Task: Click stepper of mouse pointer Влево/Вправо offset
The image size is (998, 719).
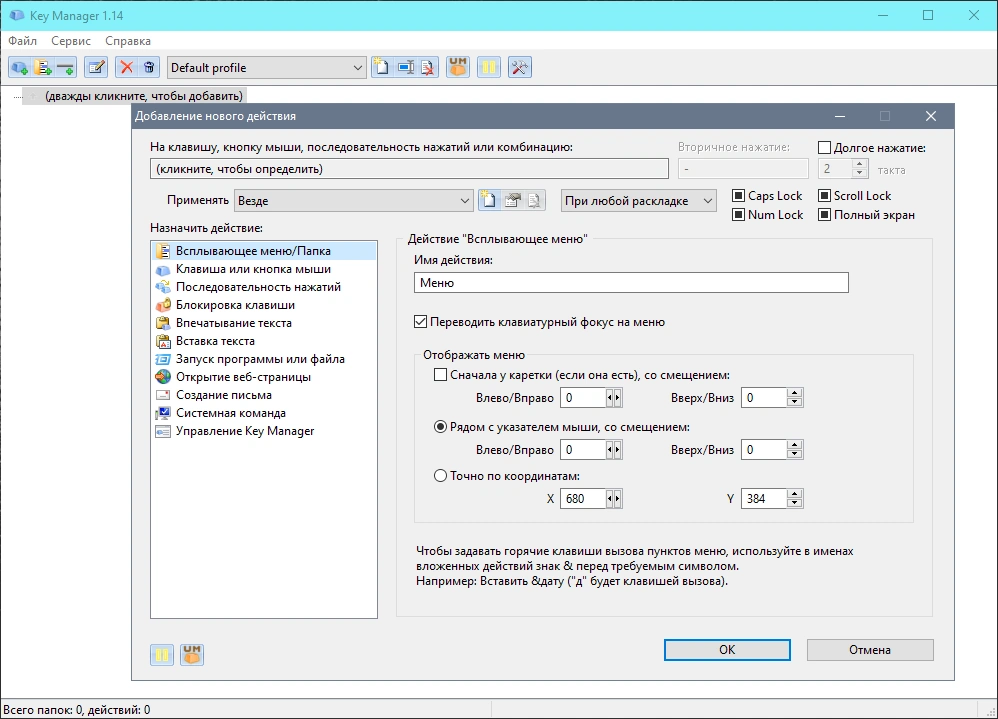Action: 614,450
